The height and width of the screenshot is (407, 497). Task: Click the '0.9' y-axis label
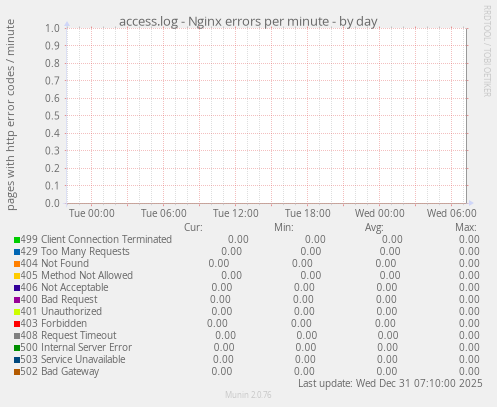point(52,46)
